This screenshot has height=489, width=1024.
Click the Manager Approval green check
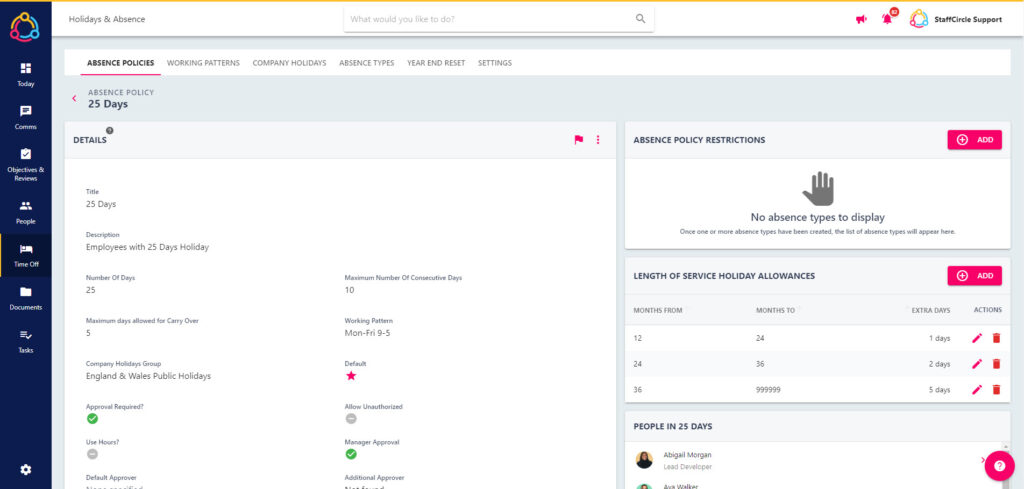[x=351, y=454]
